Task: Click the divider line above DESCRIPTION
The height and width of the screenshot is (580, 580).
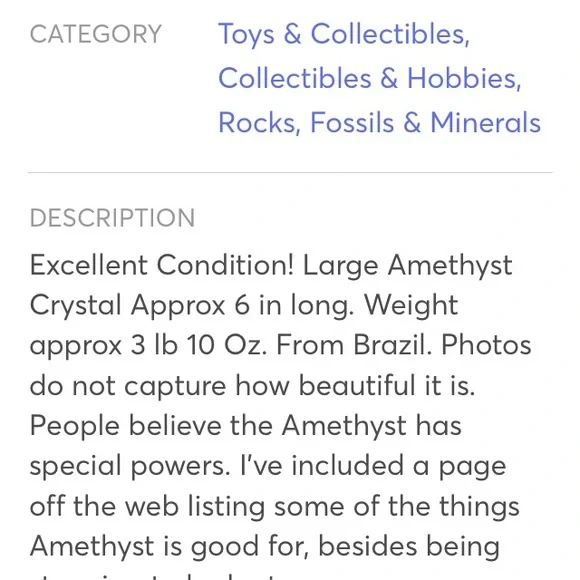Action: 290,172
